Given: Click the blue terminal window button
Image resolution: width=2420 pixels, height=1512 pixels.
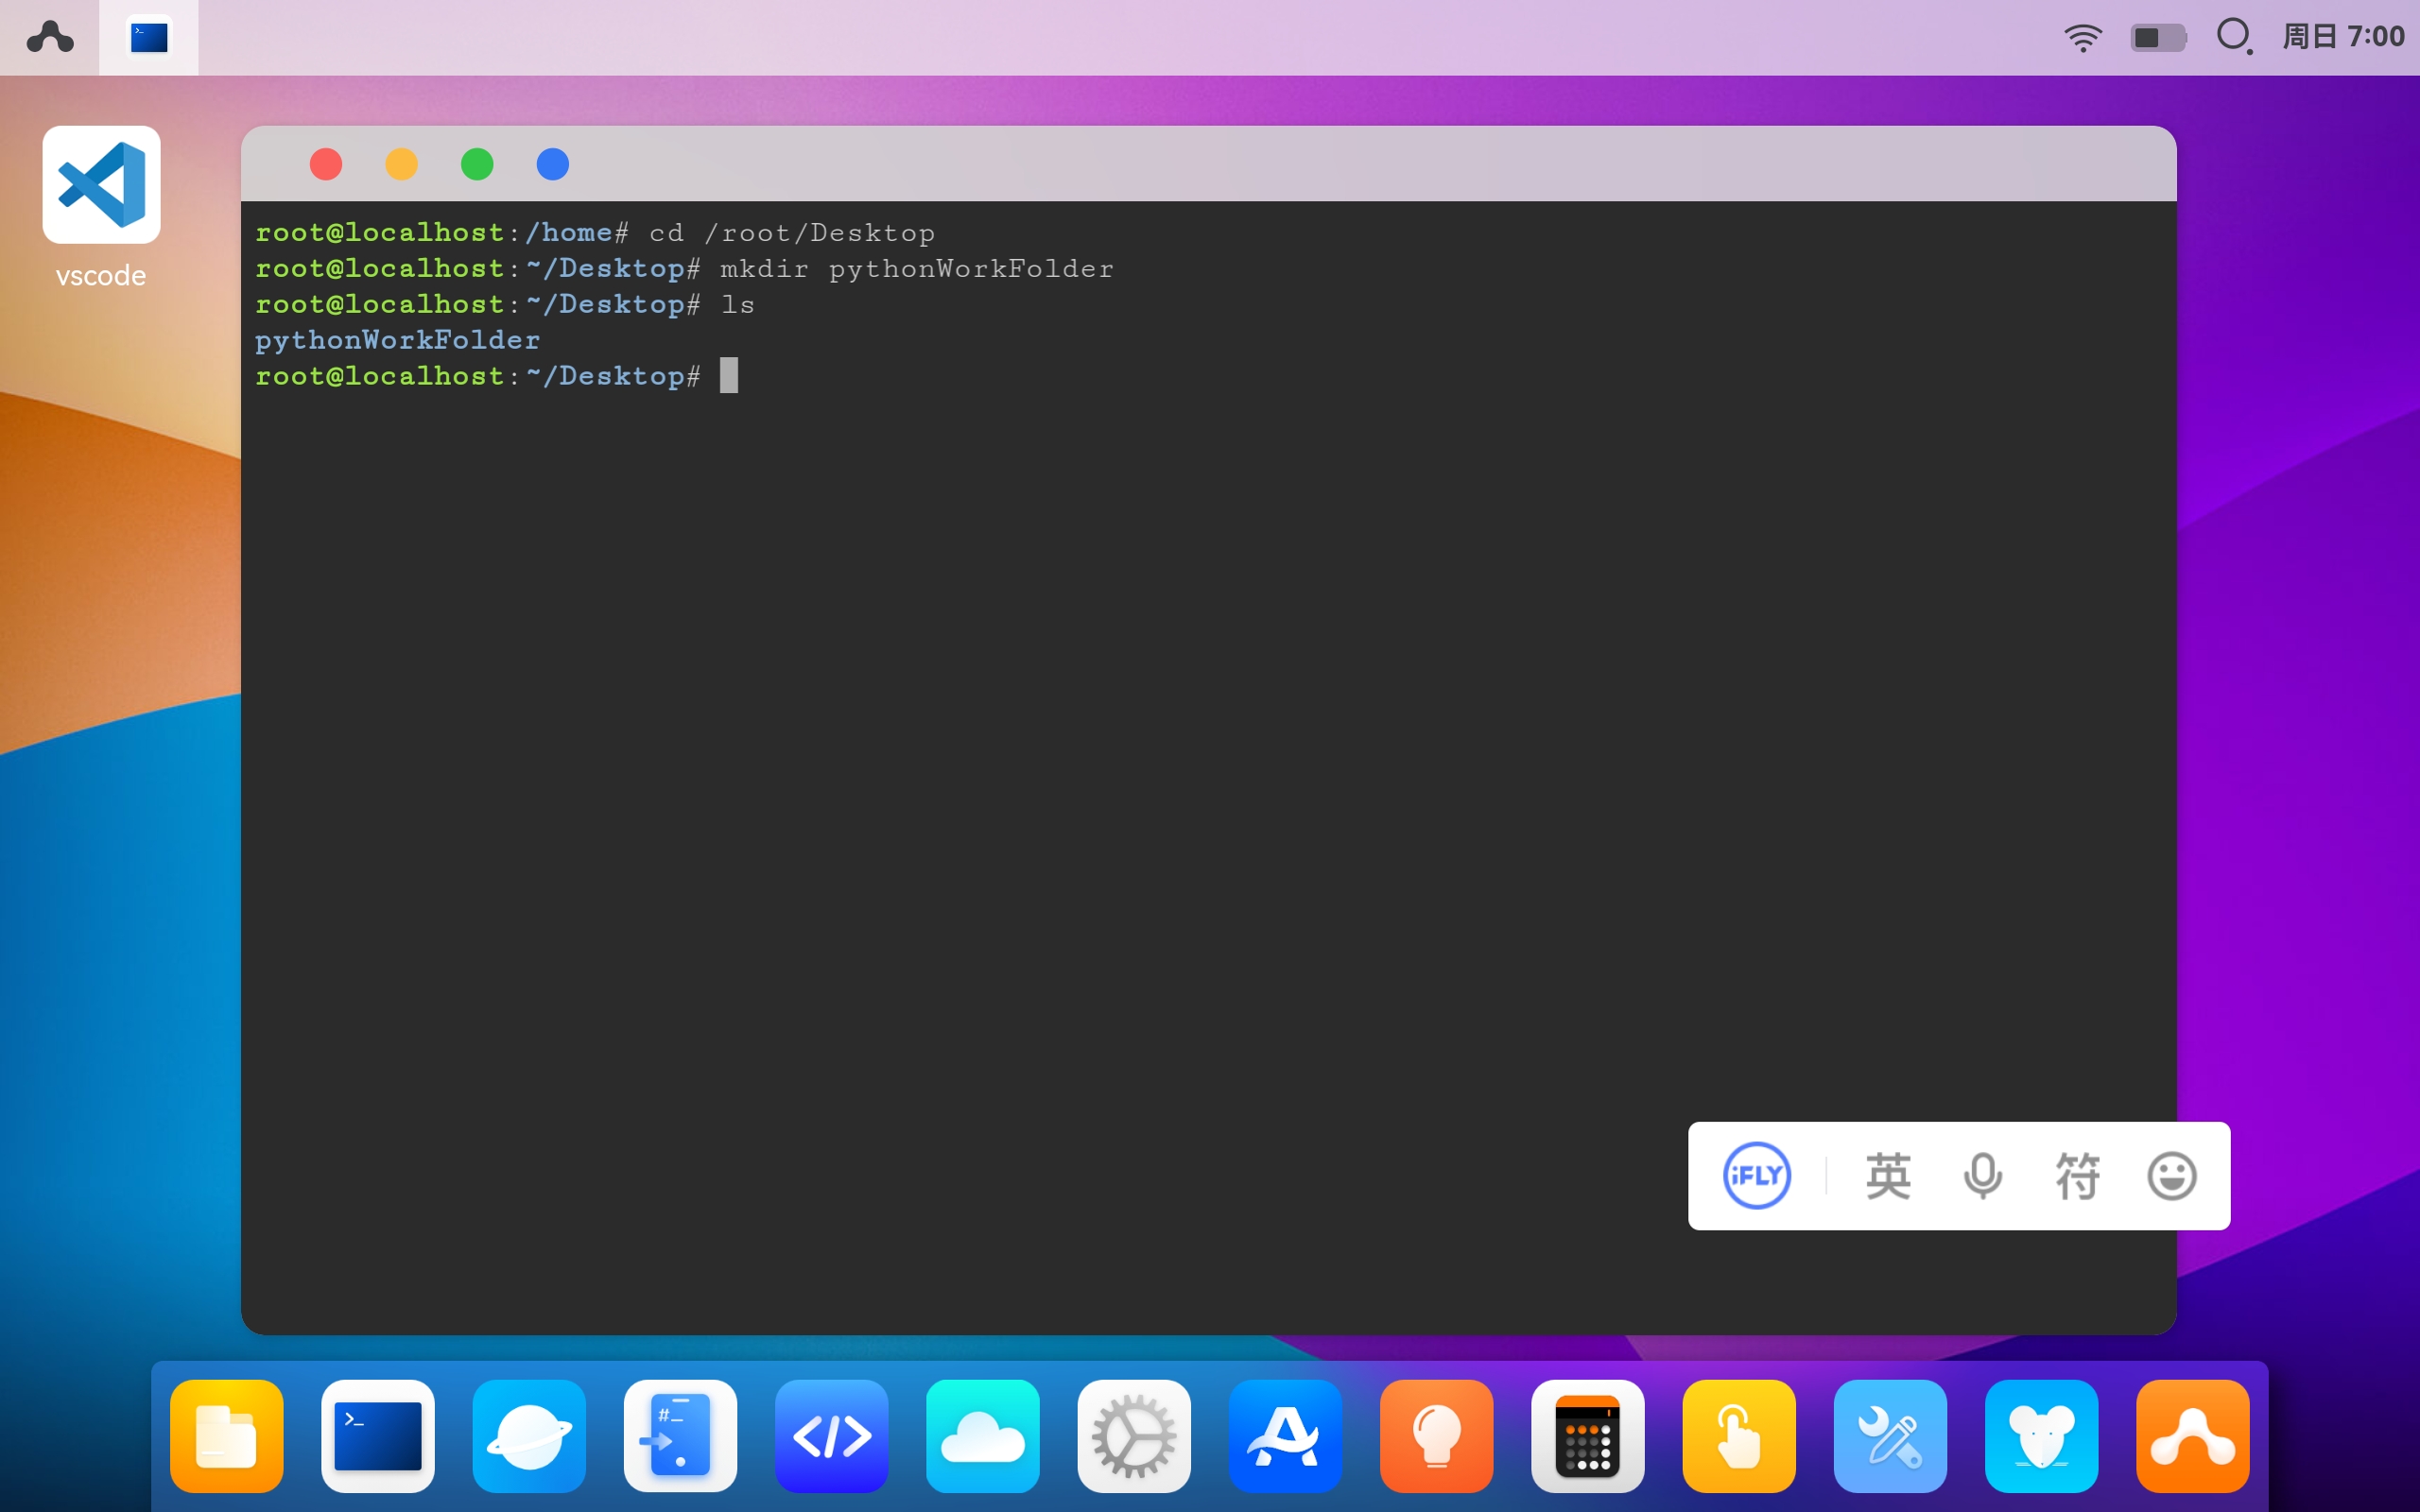Looking at the screenshot, I should (x=553, y=164).
